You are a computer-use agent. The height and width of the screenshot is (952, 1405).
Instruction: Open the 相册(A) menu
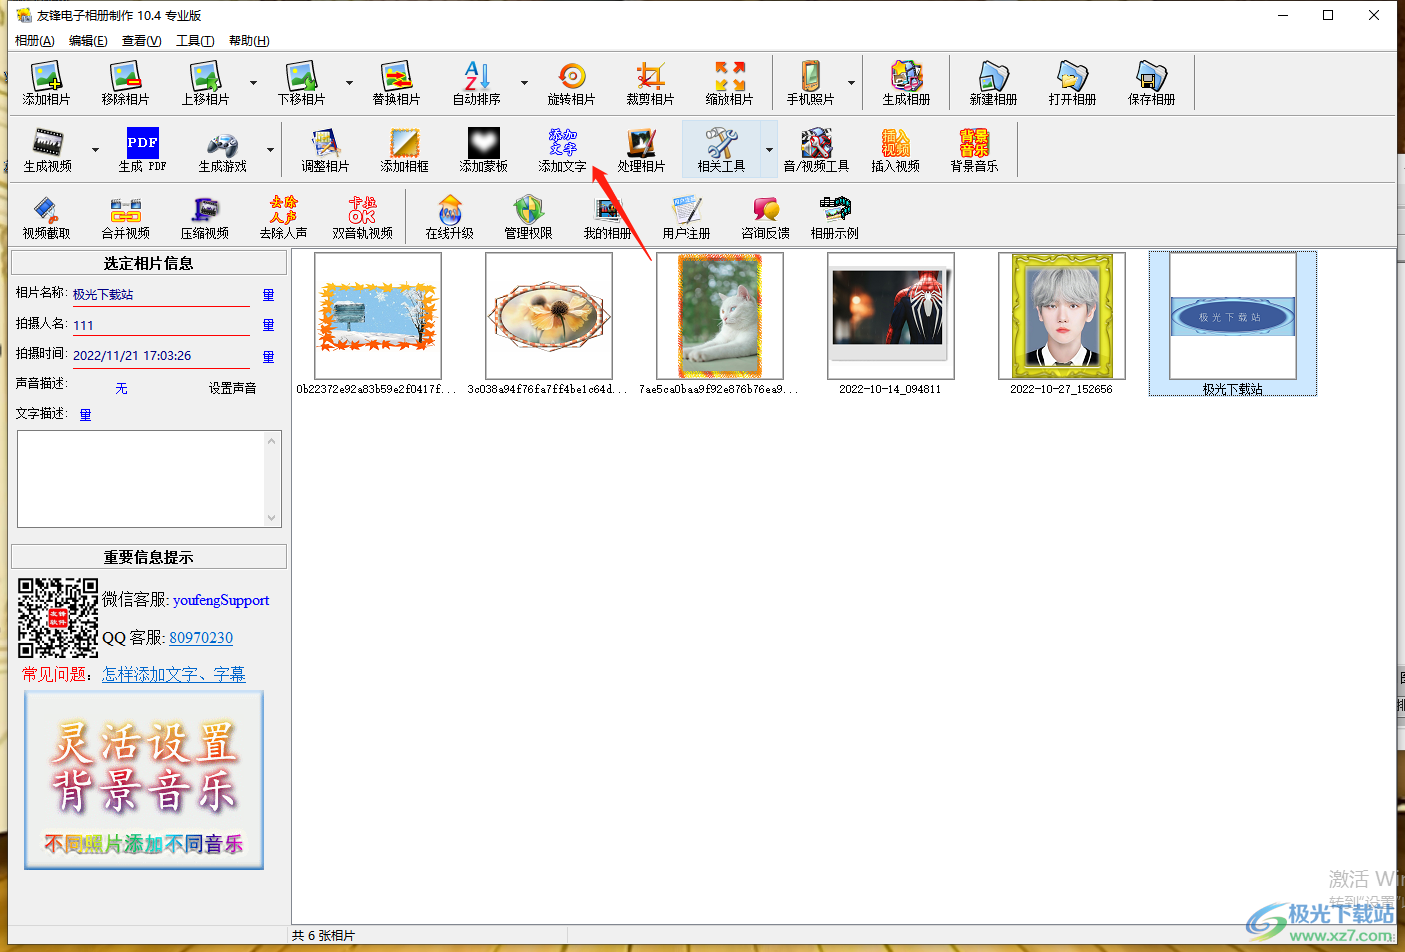point(35,41)
